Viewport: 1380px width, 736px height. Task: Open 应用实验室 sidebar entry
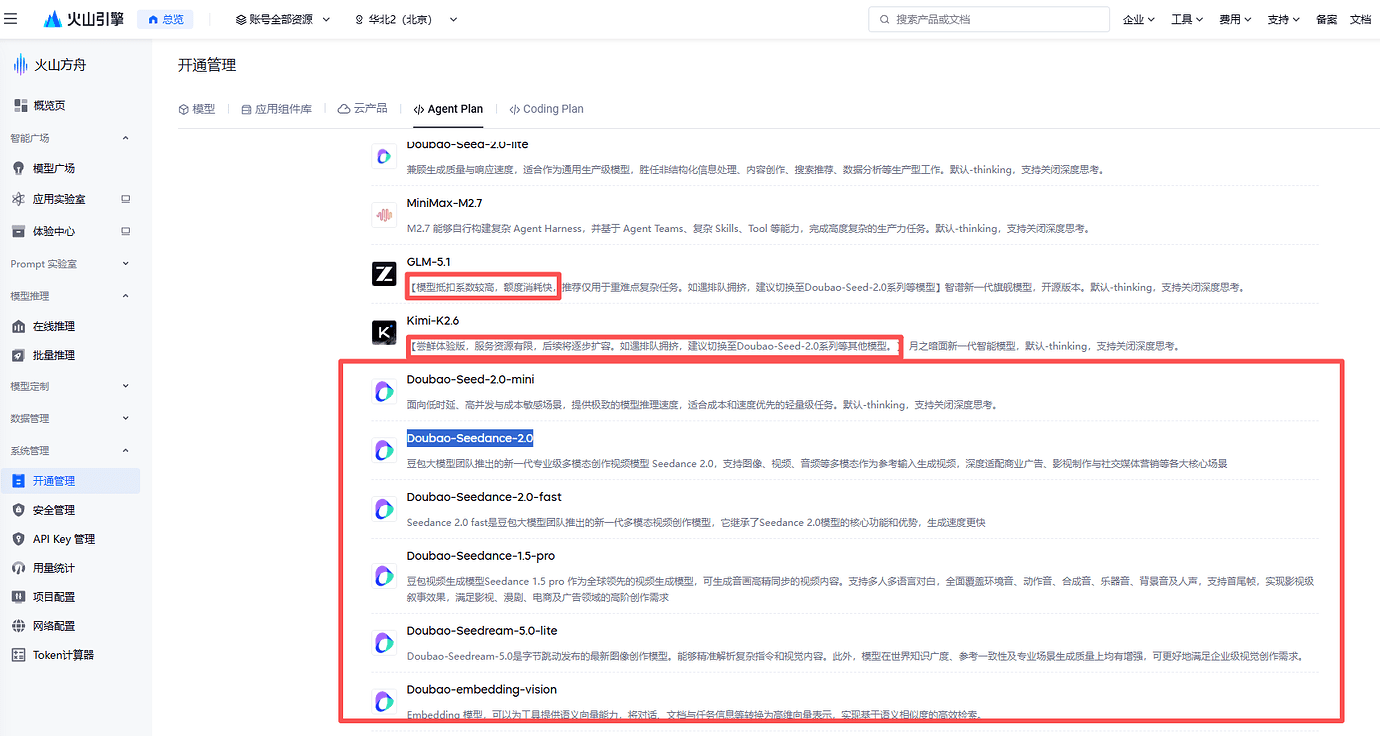[x=59, y=199]
